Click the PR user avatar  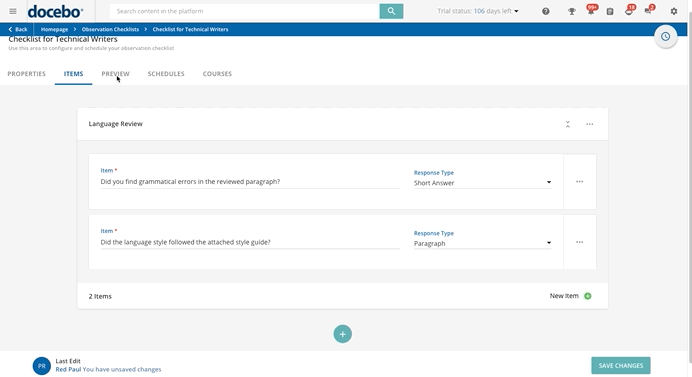coord(41,366)
